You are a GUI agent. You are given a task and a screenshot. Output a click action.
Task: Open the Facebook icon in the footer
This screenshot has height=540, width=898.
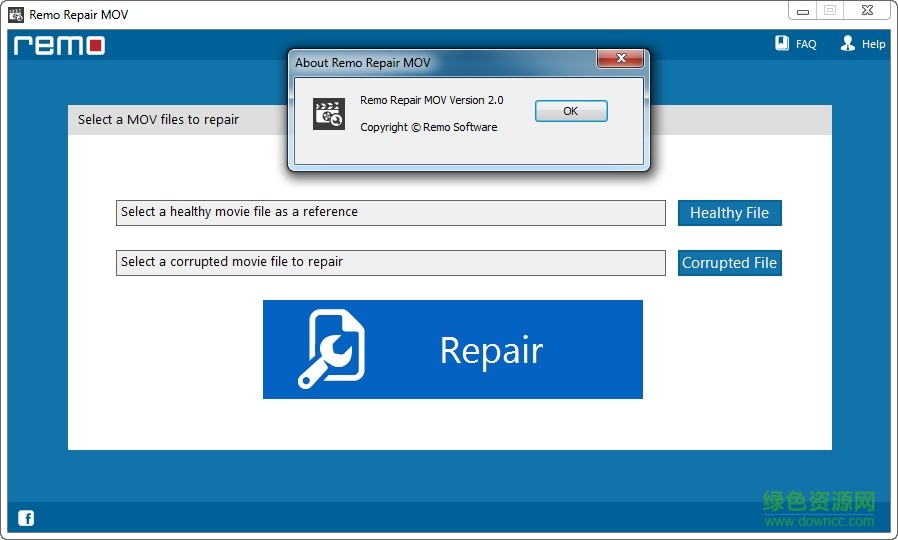(26, 518)
